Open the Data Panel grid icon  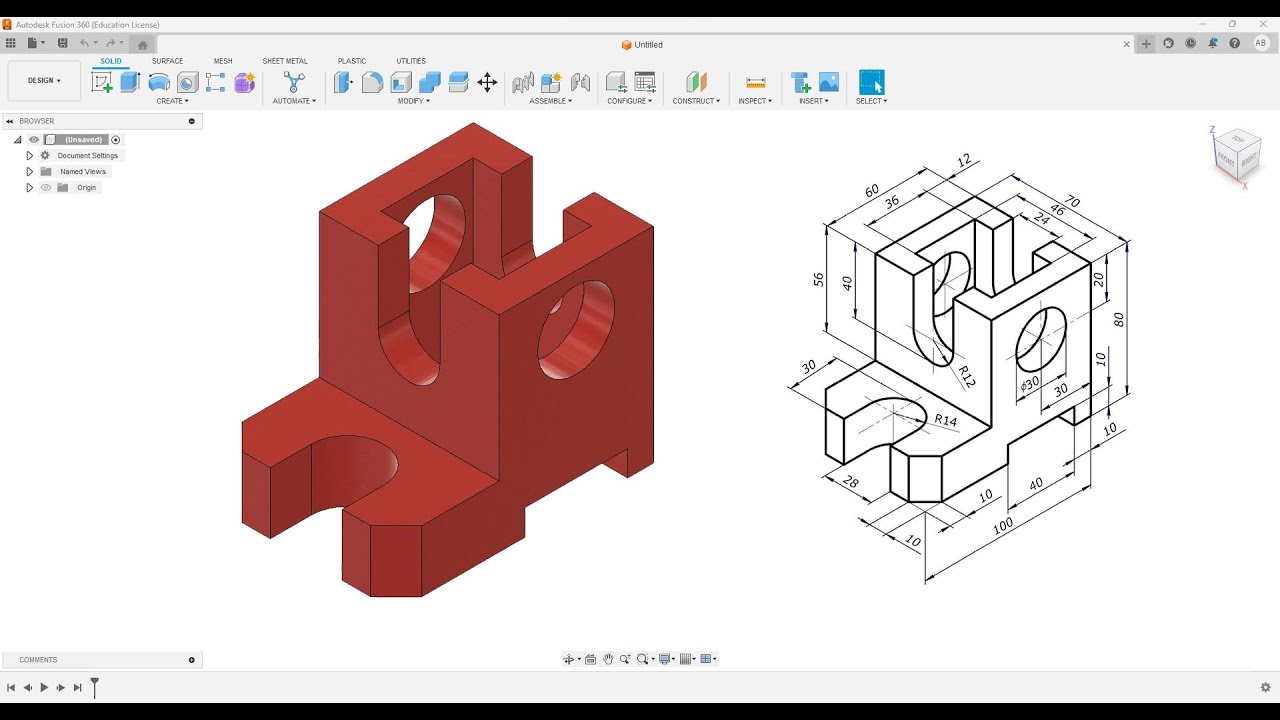(x=11, y=43)
